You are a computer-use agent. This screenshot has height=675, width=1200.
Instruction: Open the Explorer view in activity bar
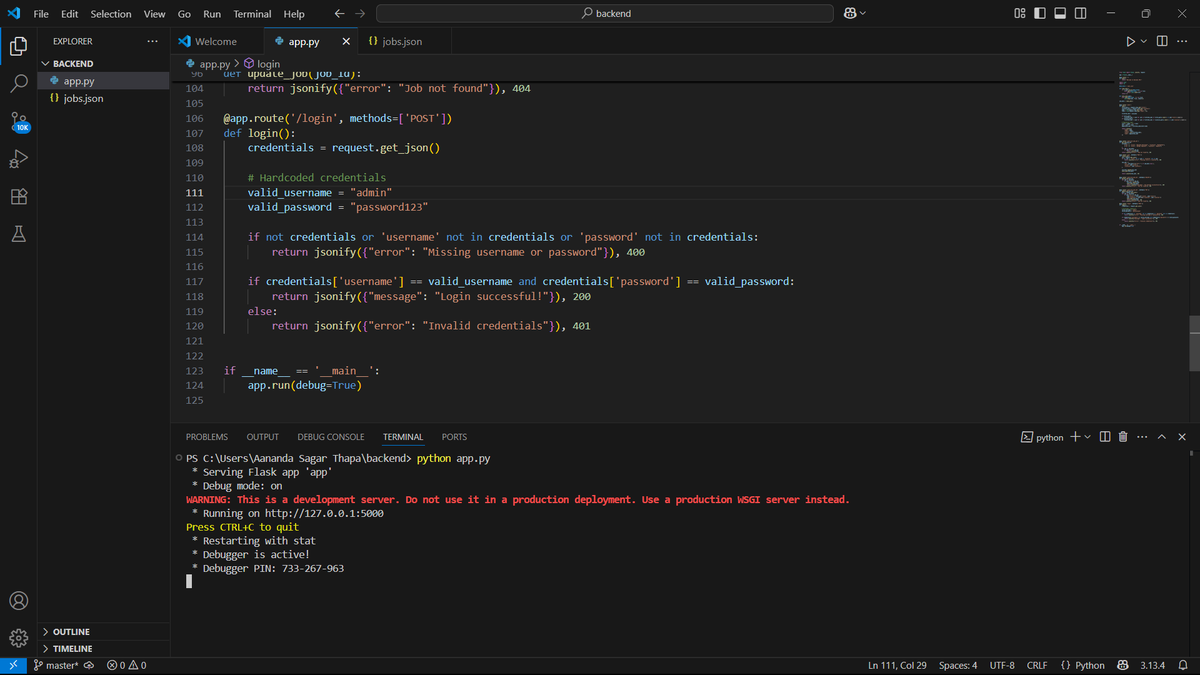[x=18, y=45]
